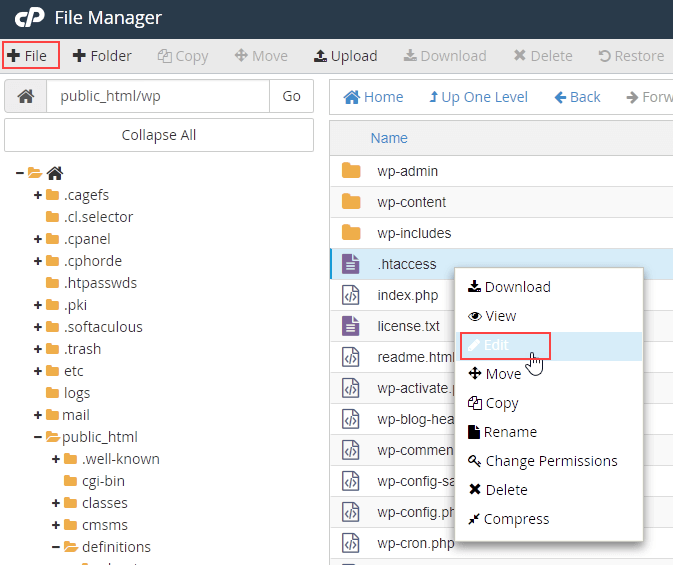Click the readme.html file icon
673x565 pixels.
click(351, 357)
